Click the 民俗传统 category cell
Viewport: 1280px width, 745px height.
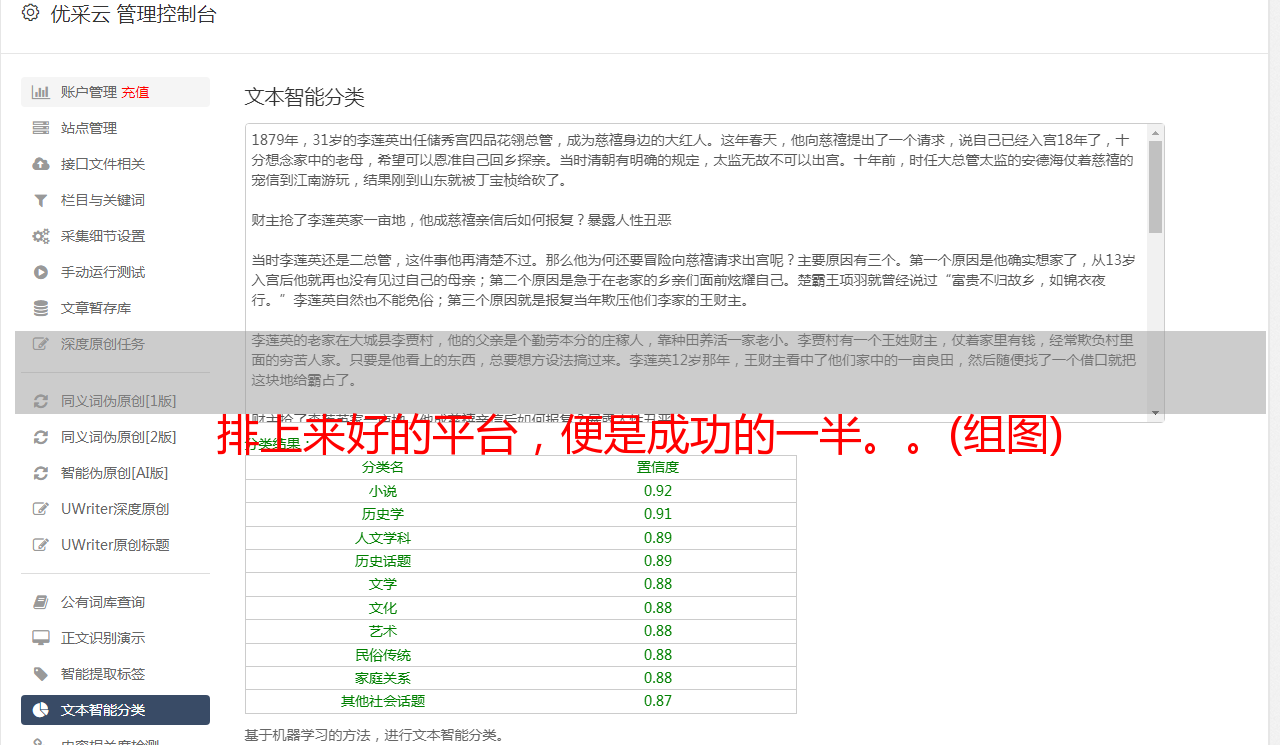point(383,655)
